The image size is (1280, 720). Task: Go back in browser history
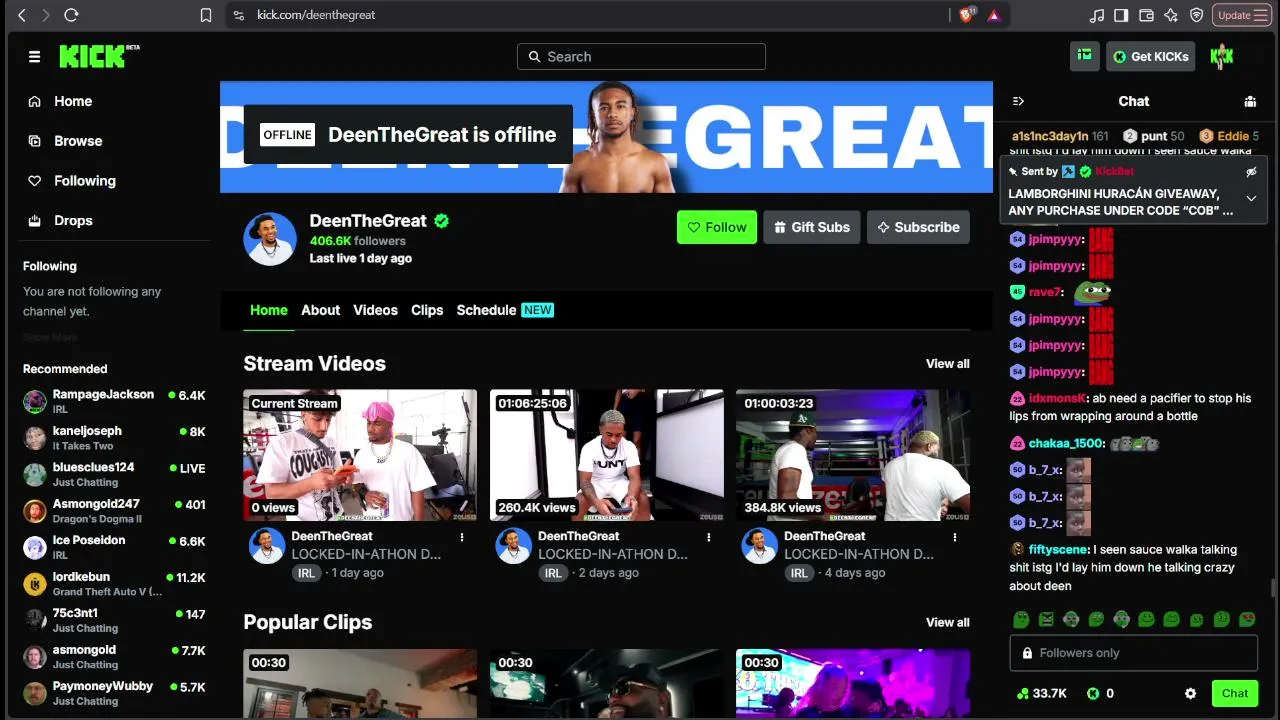[x=22, y=15]
